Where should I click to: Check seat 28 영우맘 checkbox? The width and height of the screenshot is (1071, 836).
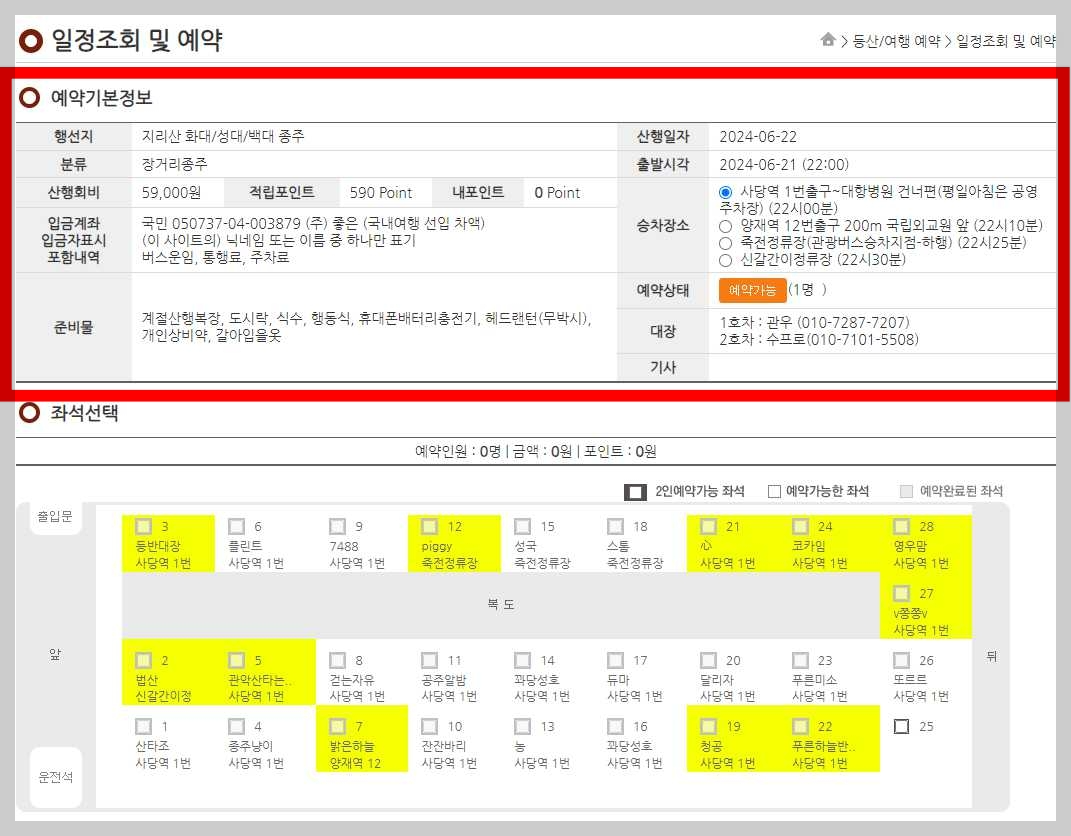coord(902,526)
